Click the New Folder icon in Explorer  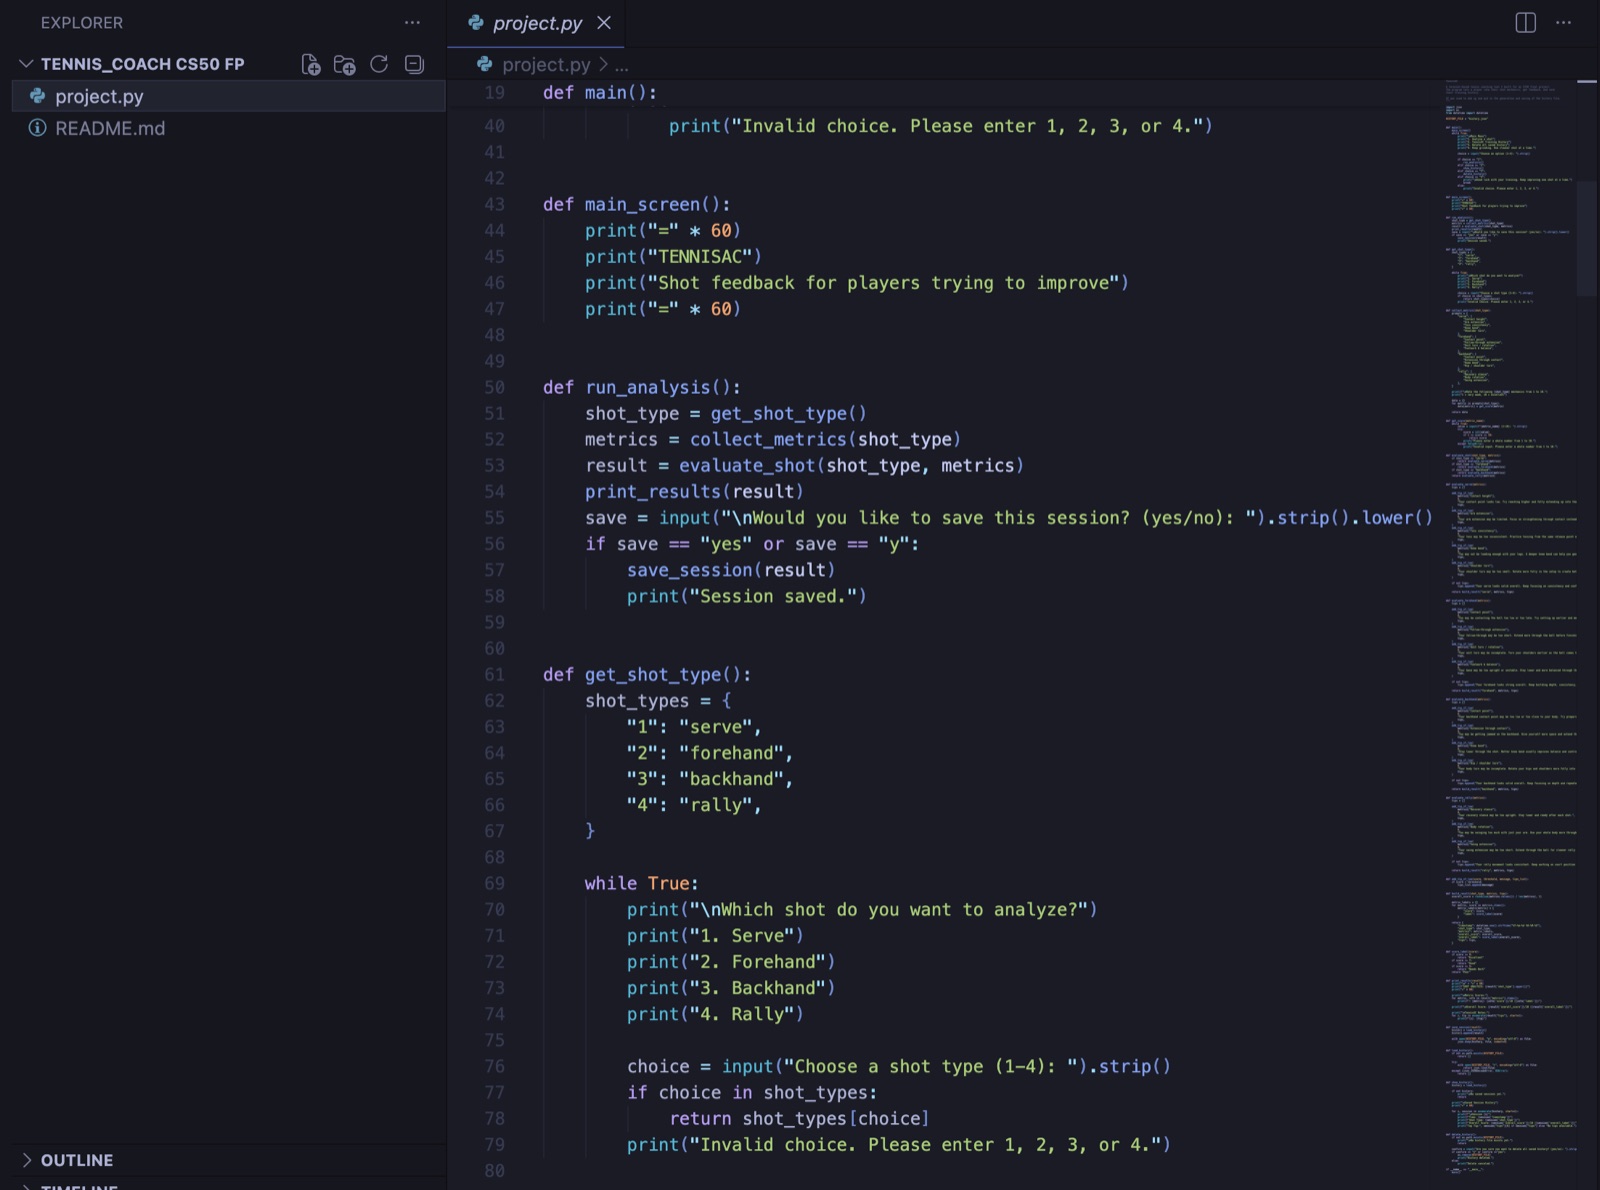point(345,64)
